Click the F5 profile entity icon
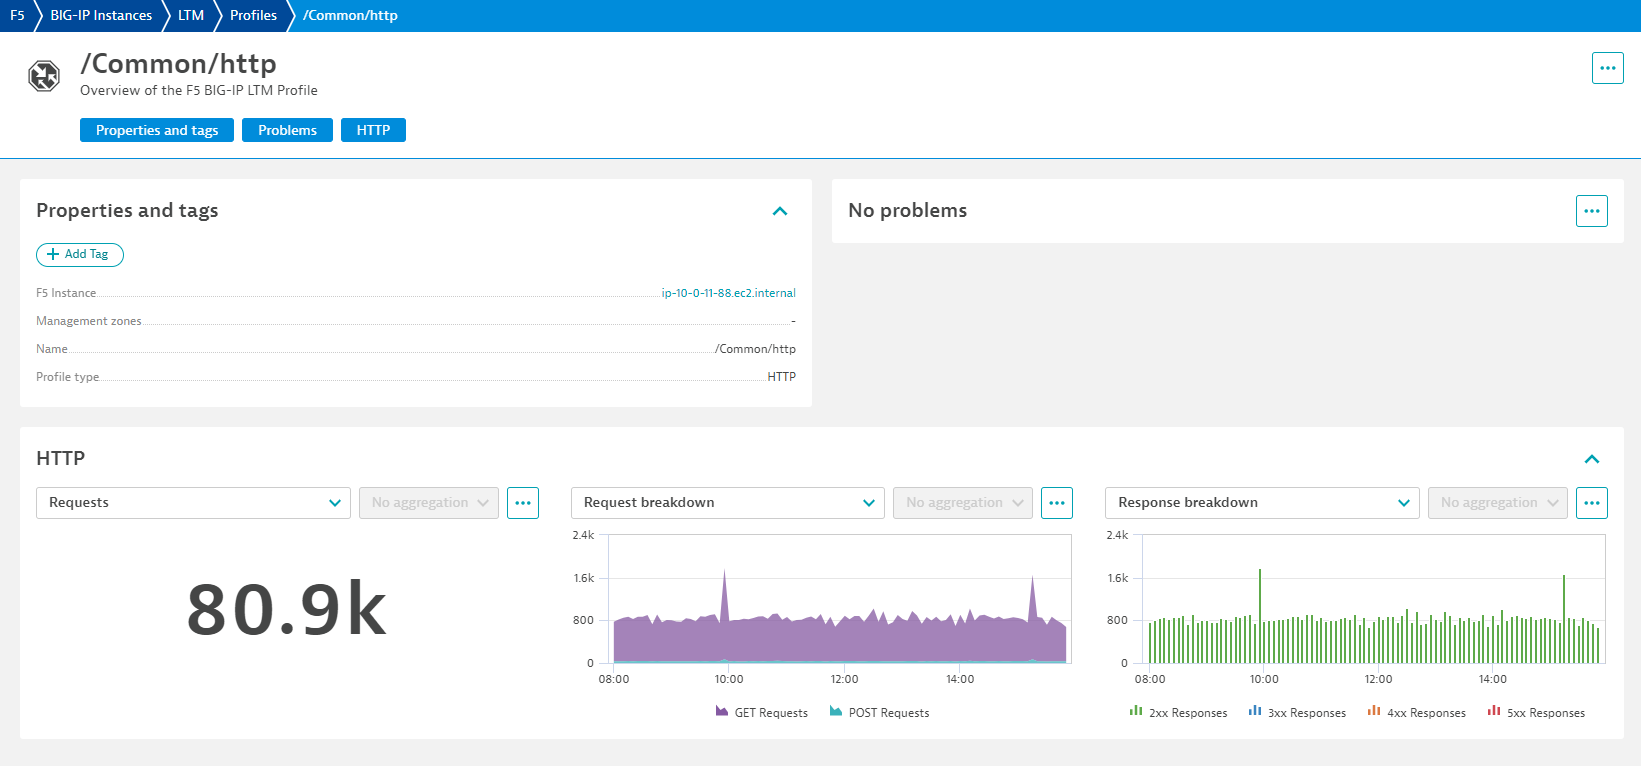The height and width of the screenshot is (766, 1641). tap(44, 76)
